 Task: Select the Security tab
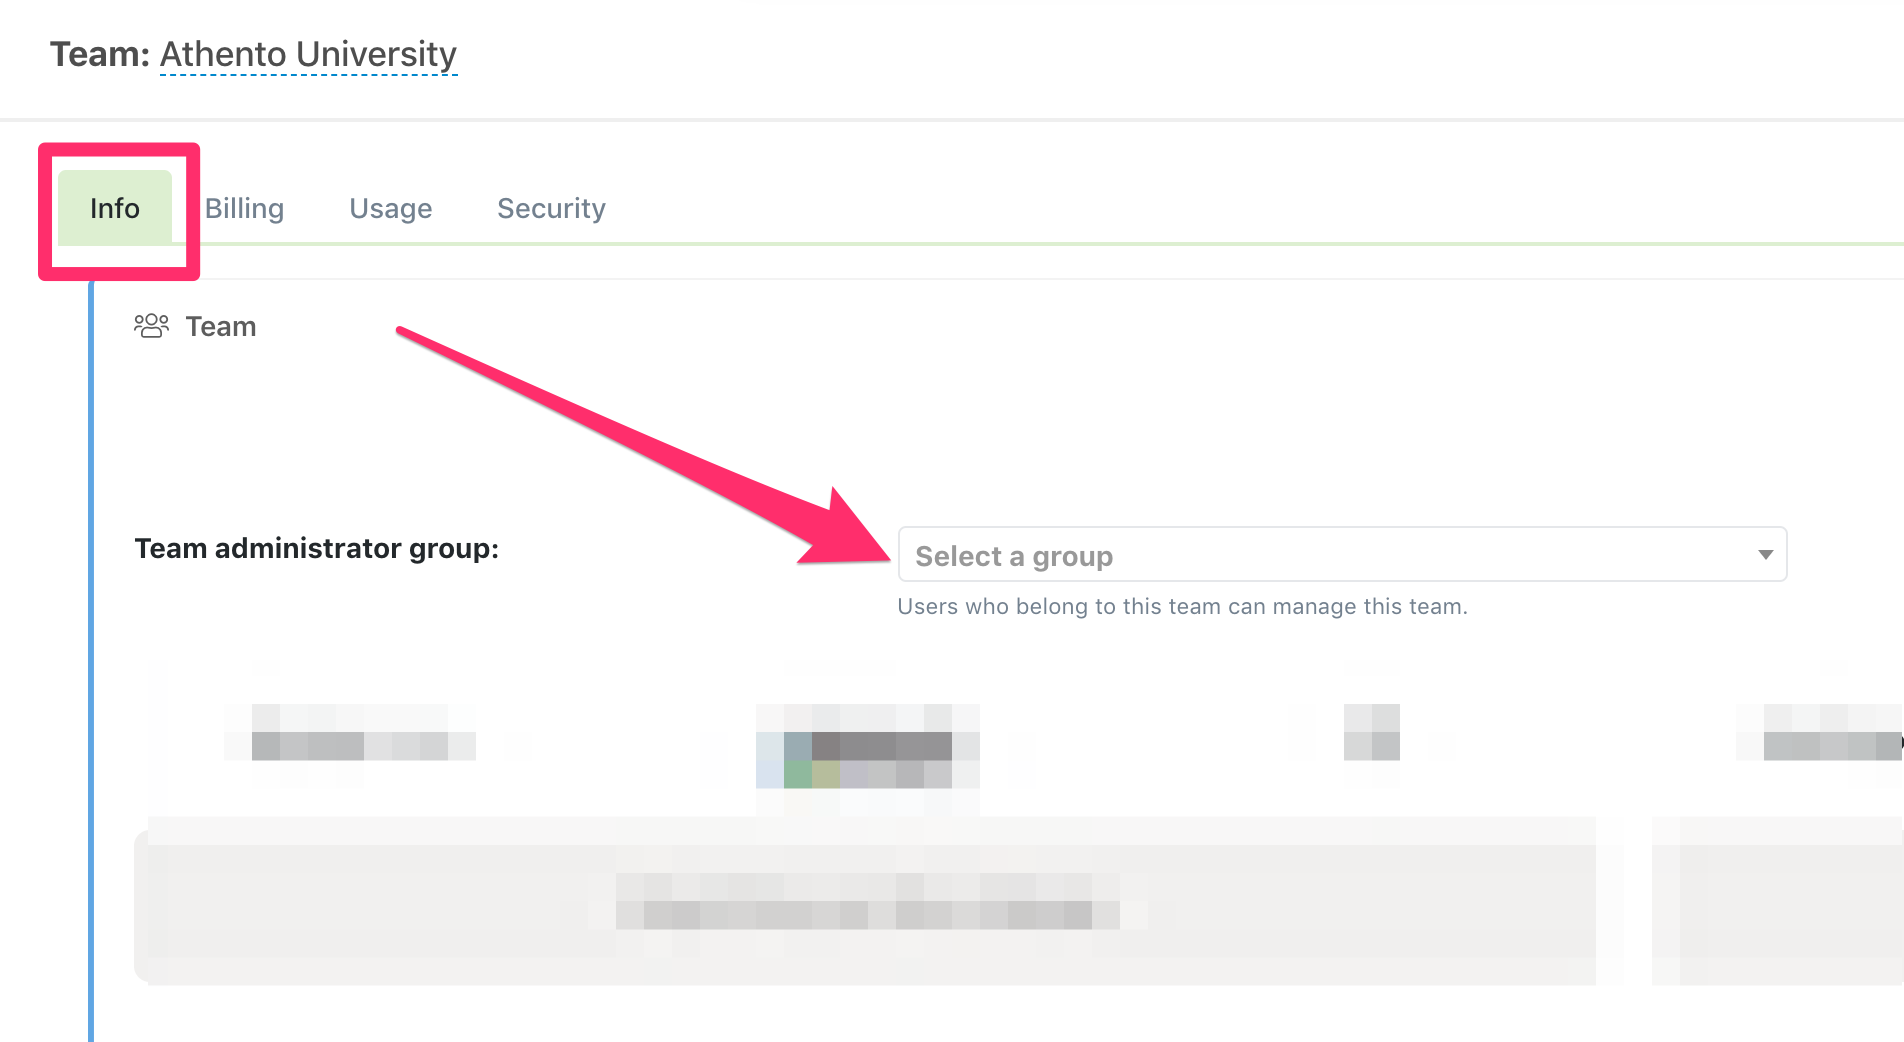pyautogui.click(x=551, y=208)
